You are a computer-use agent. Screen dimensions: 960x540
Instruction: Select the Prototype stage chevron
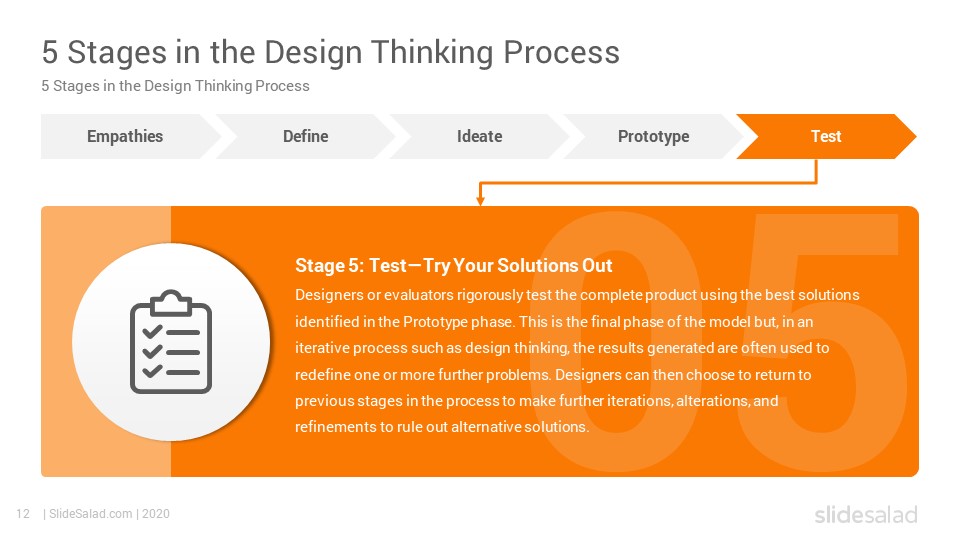(x=653, y=137)
